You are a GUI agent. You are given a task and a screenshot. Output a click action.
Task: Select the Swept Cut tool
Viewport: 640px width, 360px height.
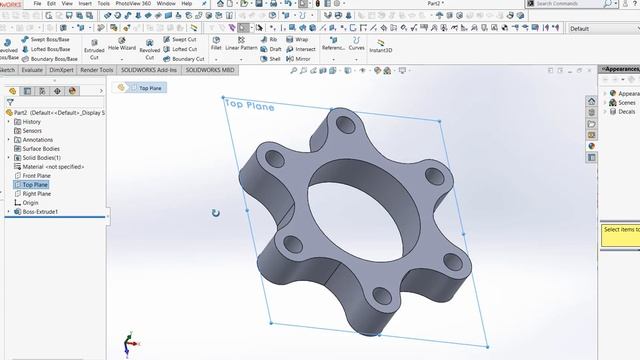click(180, 40)
